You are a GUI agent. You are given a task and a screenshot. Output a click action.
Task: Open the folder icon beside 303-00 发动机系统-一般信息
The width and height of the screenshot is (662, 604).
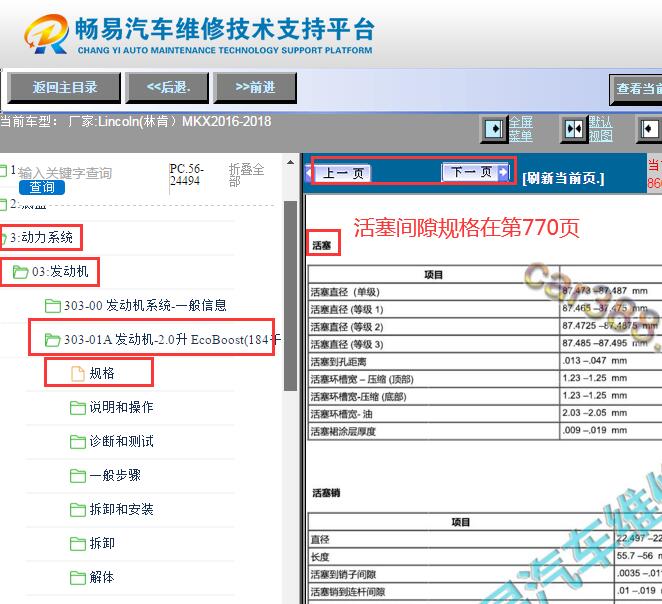(52, 306)
